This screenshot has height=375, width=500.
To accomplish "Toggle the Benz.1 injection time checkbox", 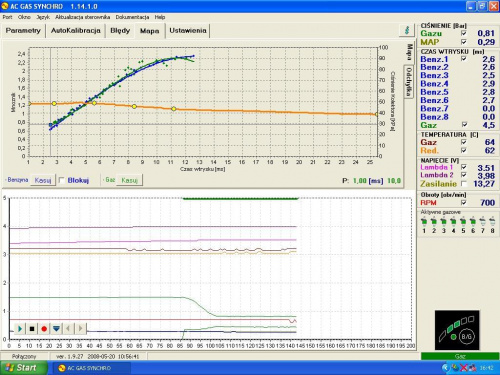I will (x=464, y=59).
